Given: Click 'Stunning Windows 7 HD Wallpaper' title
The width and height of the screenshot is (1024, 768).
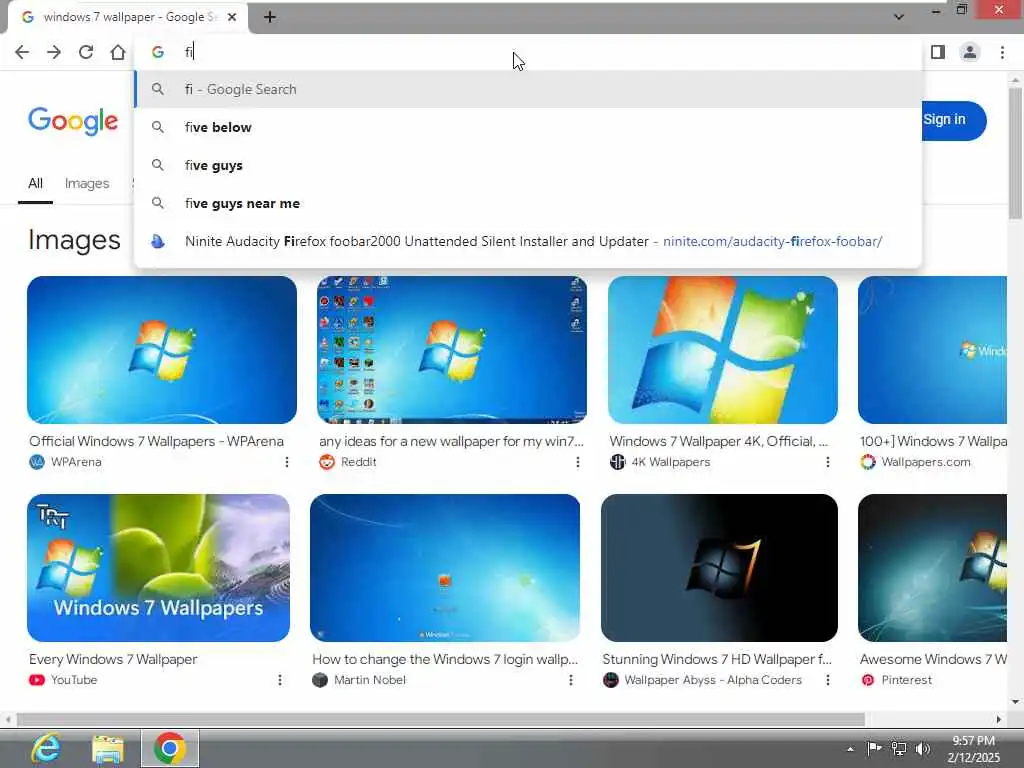Looking at the screenshot, I should (717, 659).
